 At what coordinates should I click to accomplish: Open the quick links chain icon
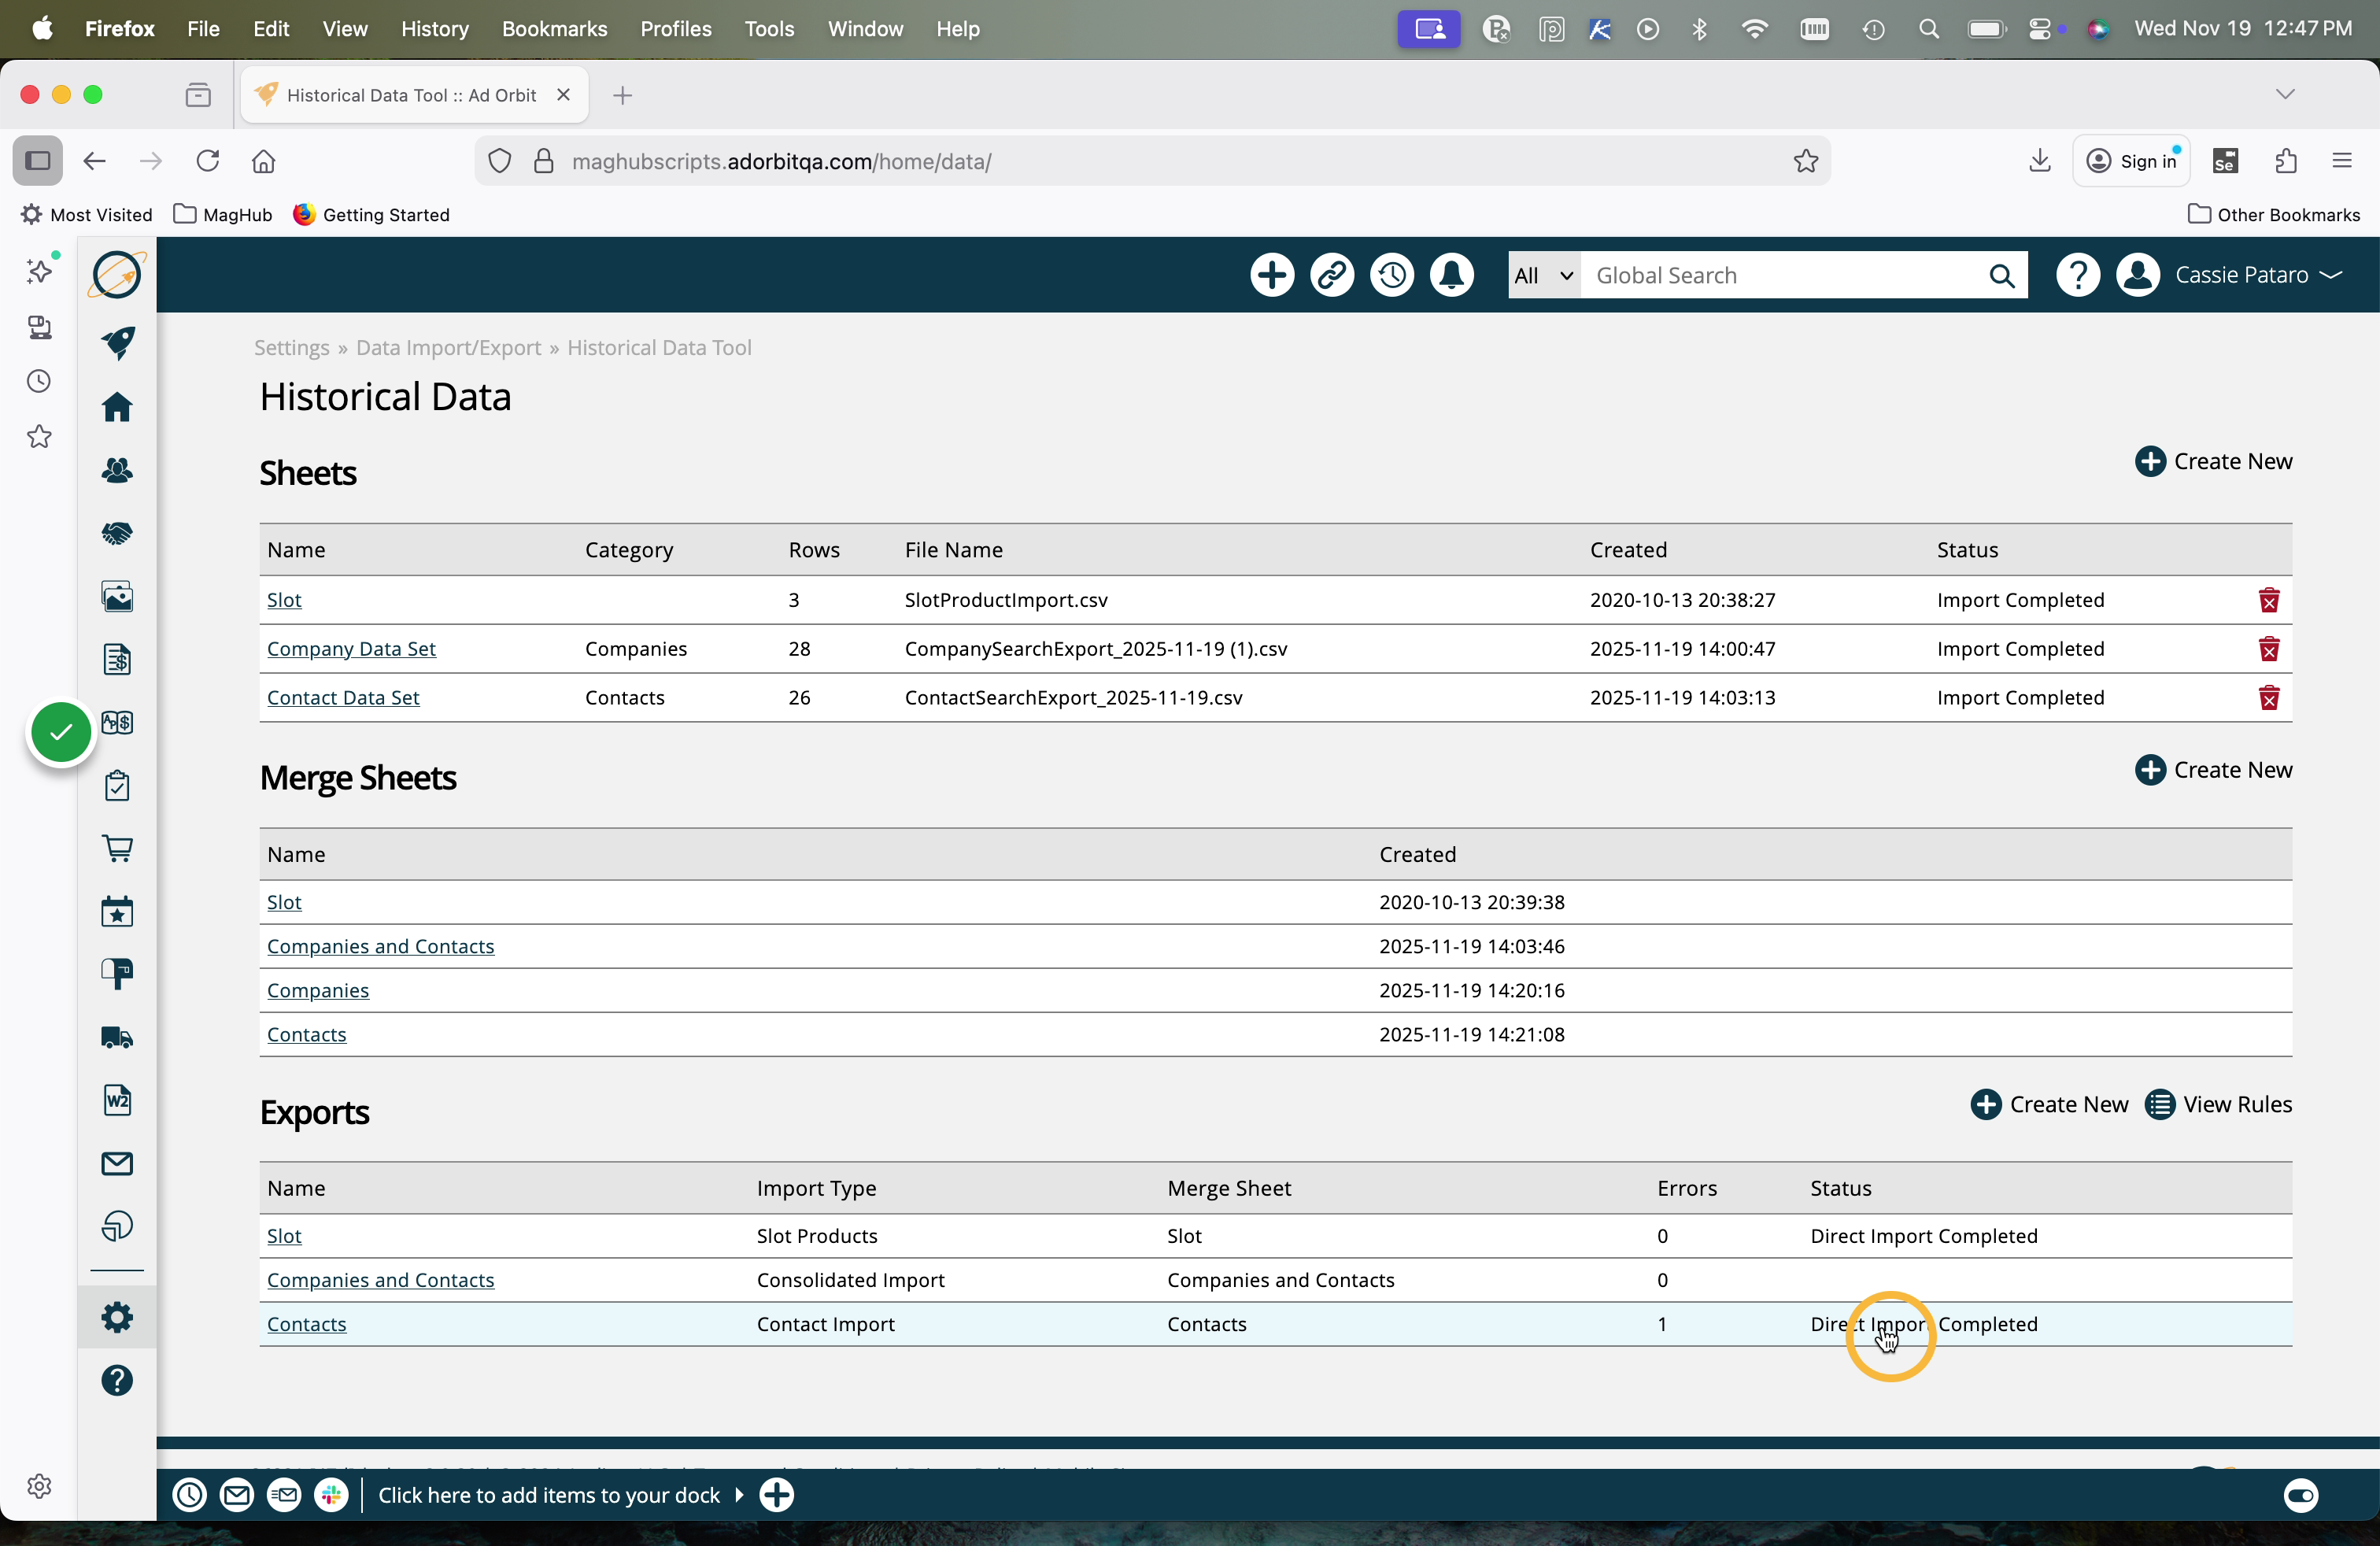click(x=1331, y=275)
